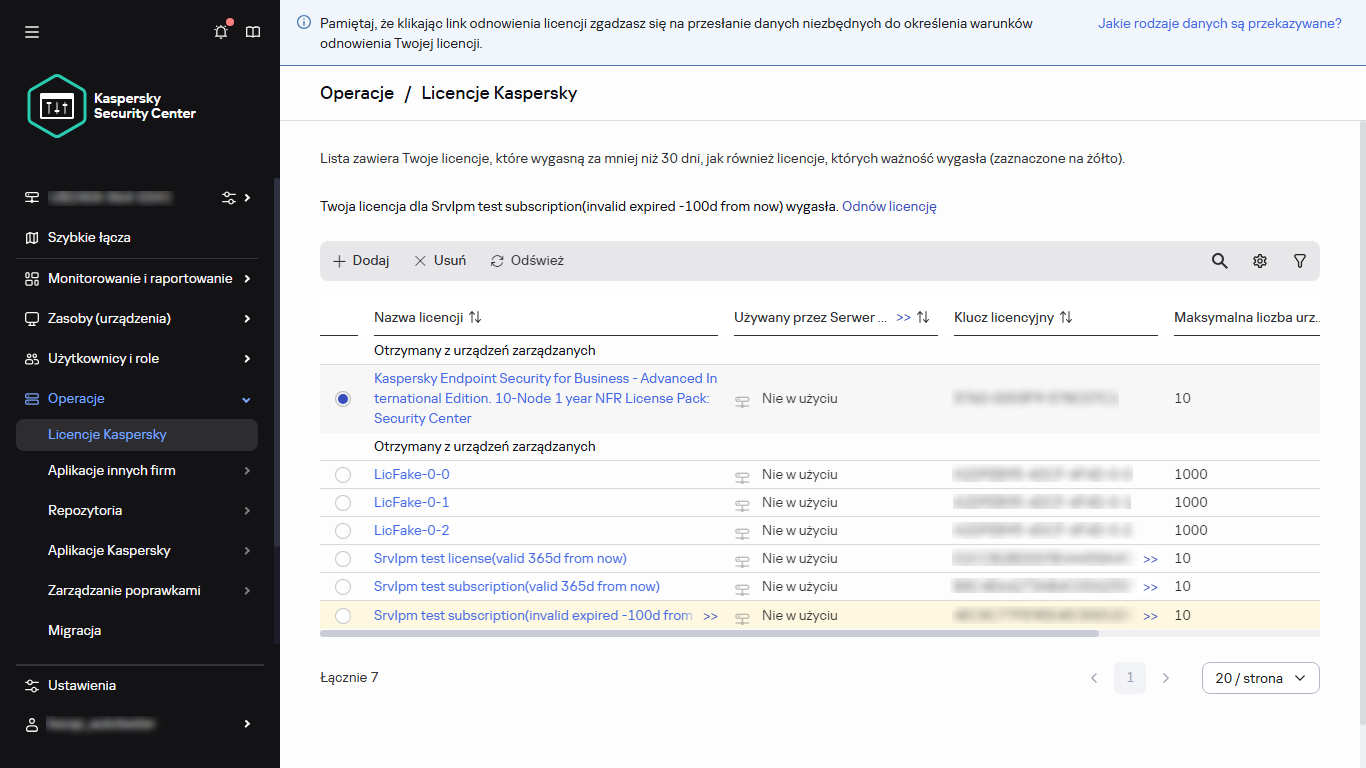The image size is (1366, 768).
Task: Select radio button for the expired Srvlpm subscription
Action: click(343, 616)
